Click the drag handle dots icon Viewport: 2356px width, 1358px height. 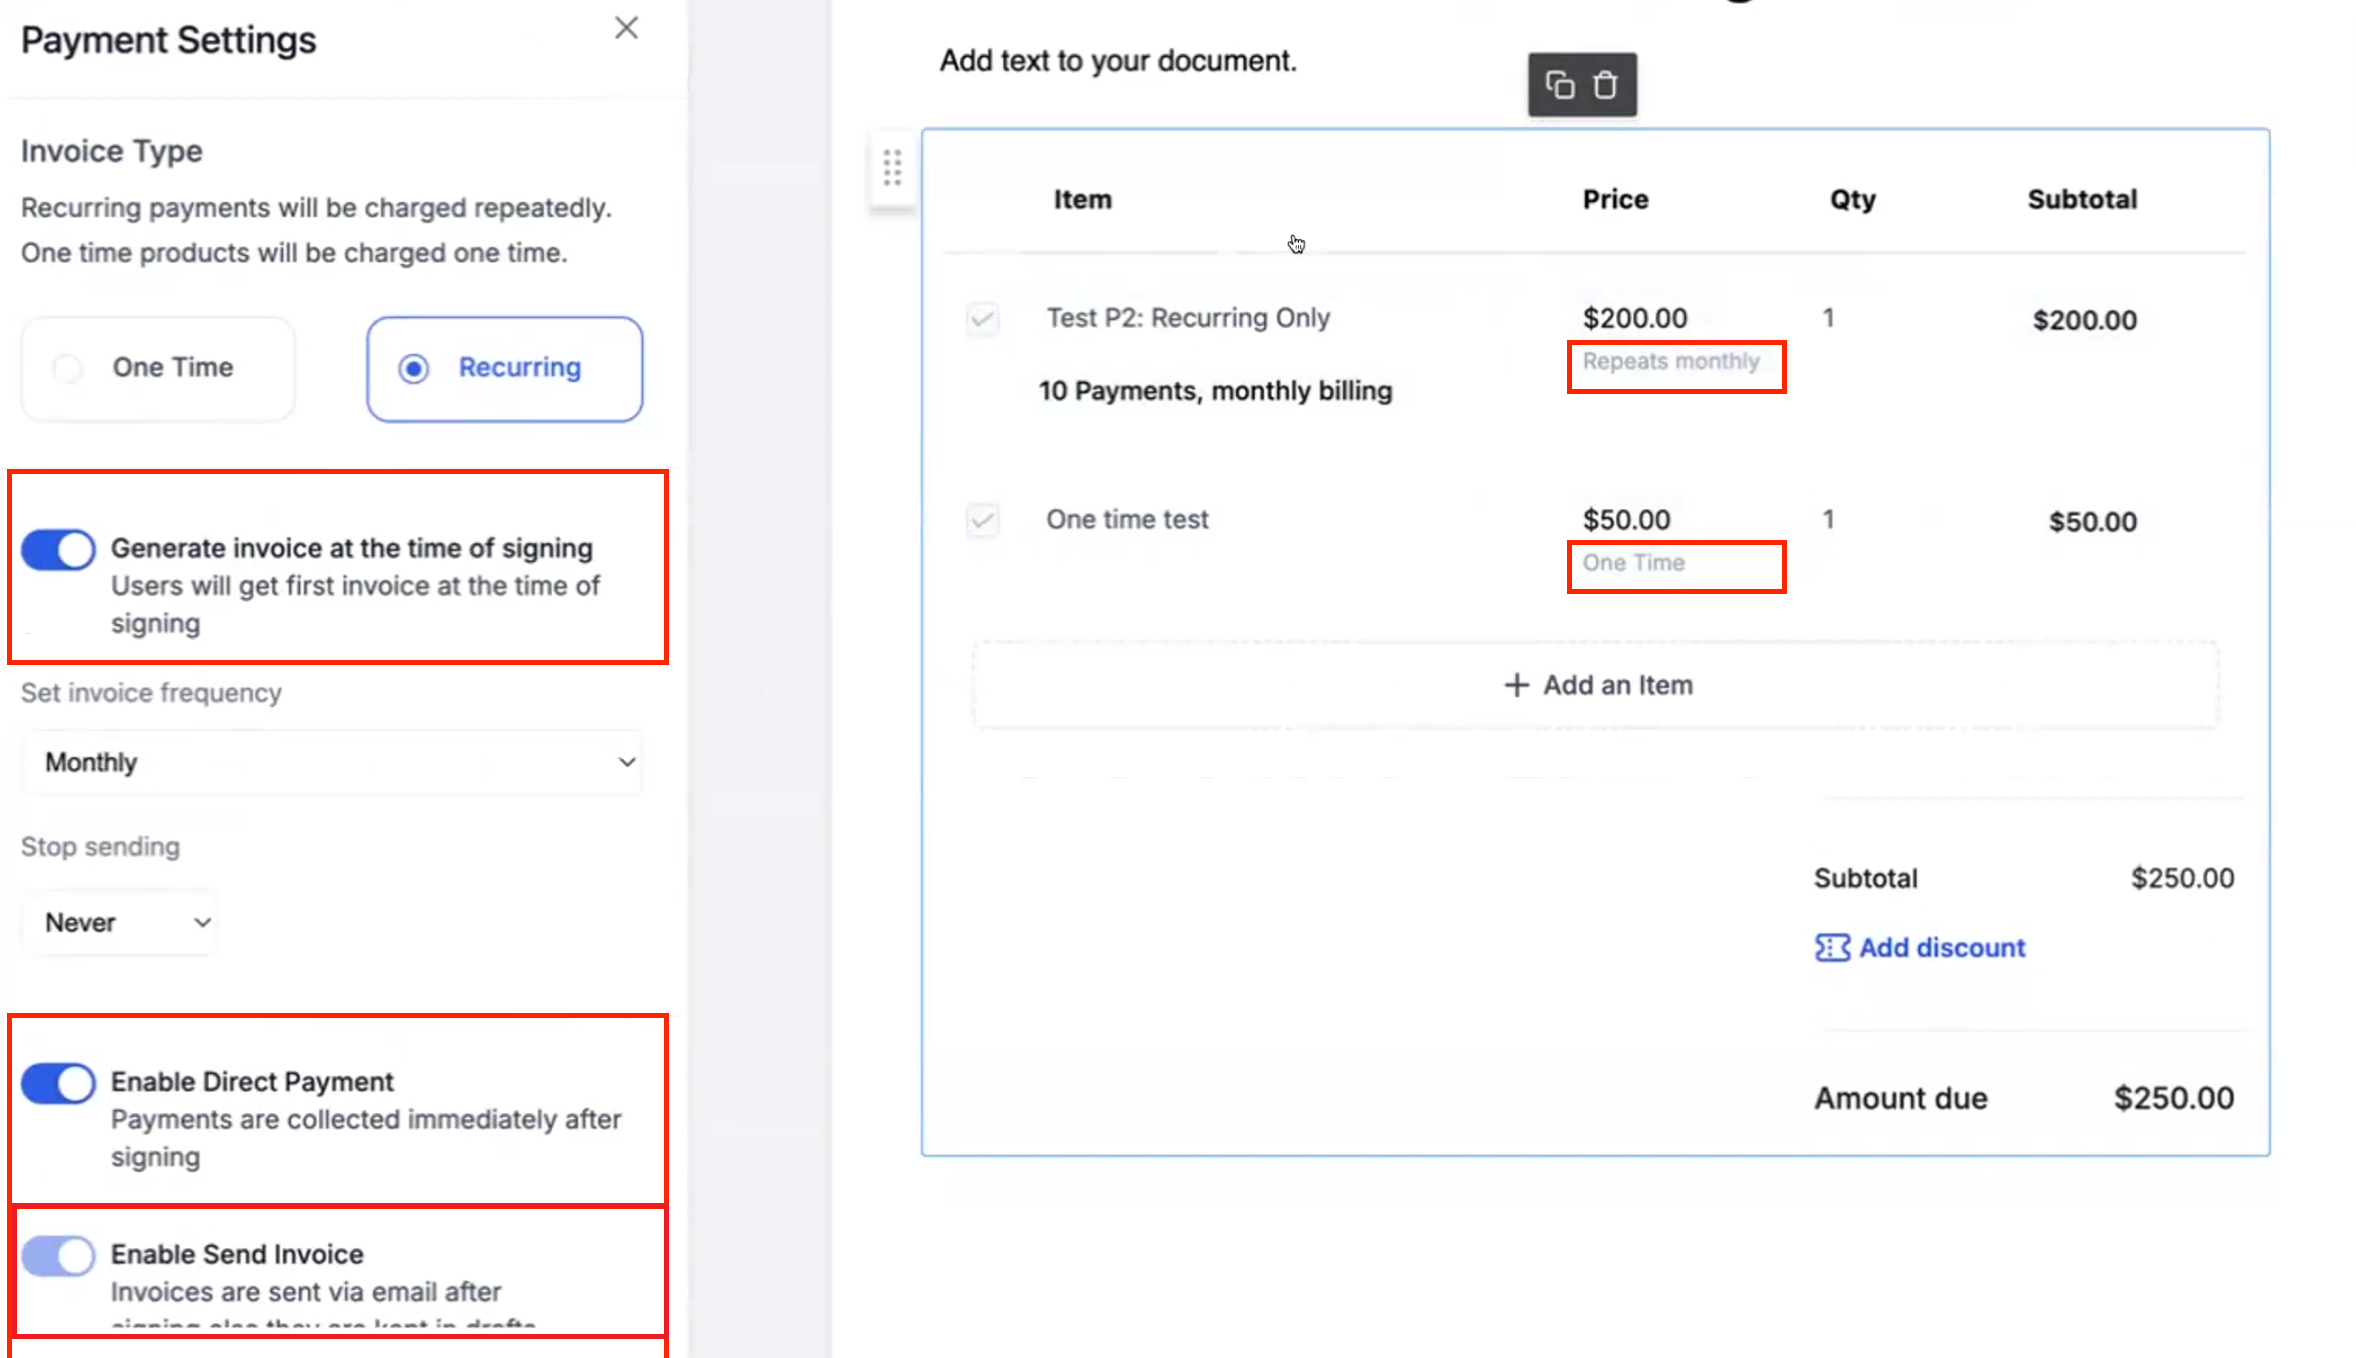coord(892,168)
